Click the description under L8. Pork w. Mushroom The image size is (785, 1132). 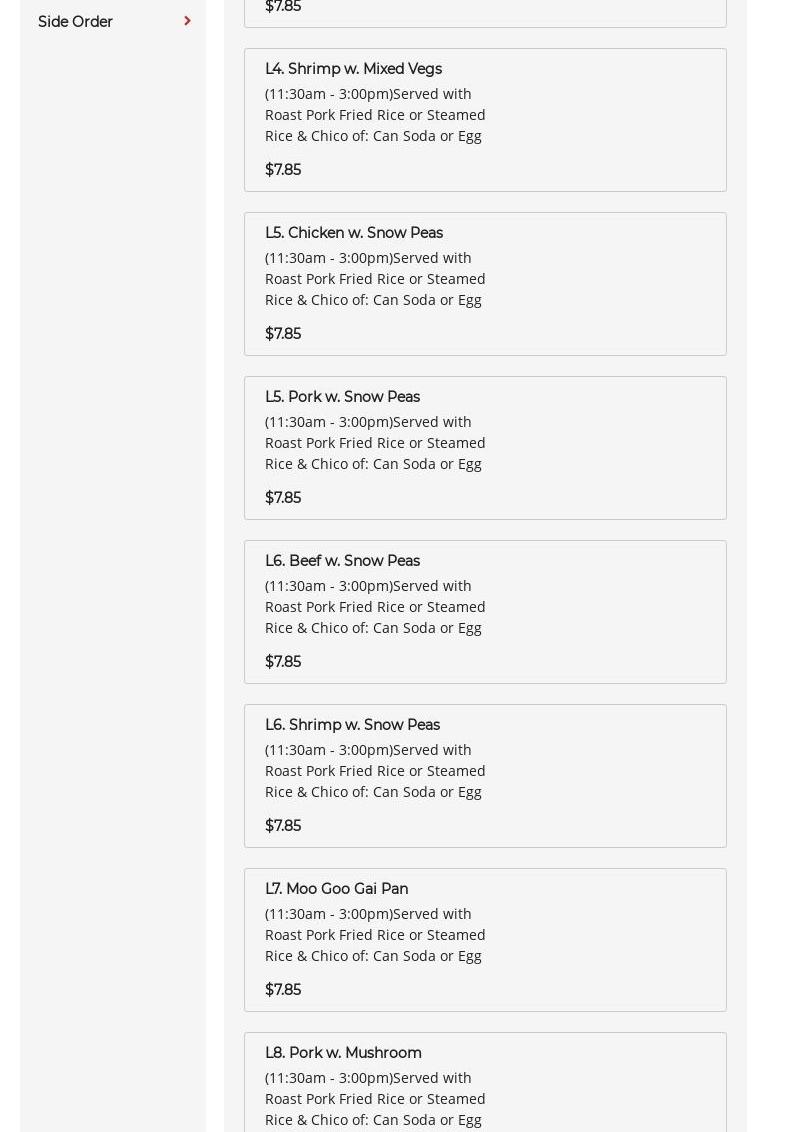pos(375,1099)
